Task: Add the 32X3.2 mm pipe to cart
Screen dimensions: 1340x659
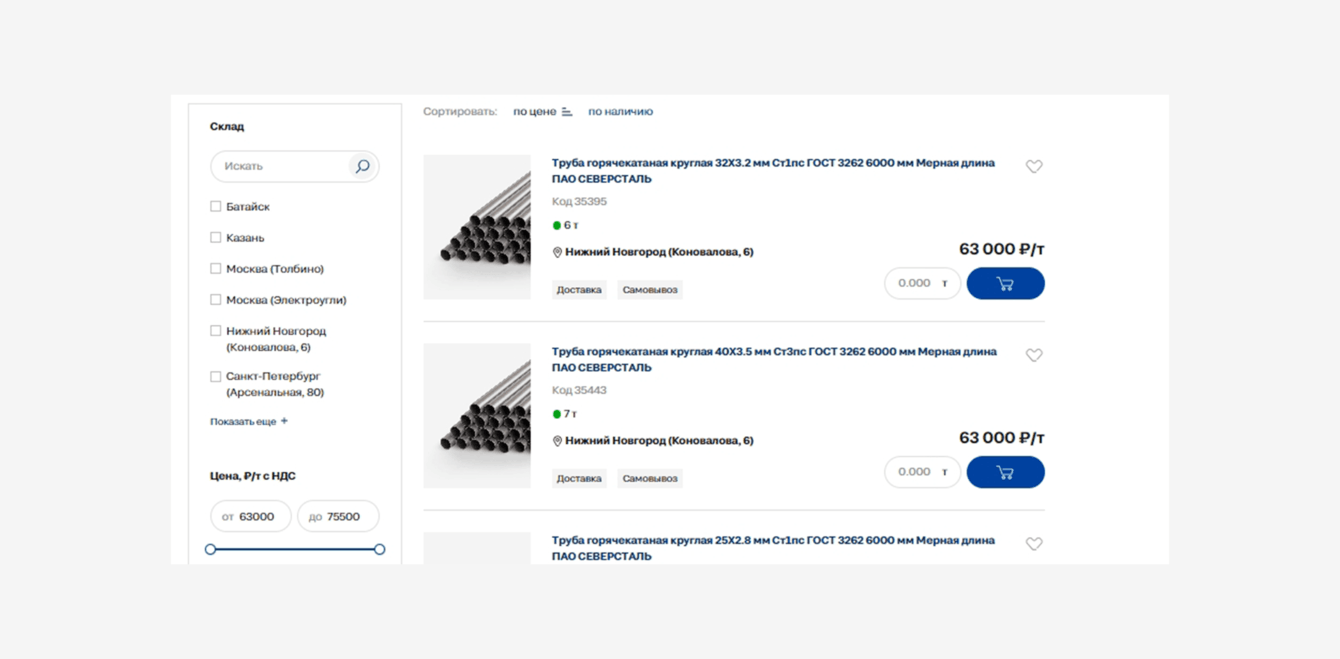Action: click(x=1005, y=284)
